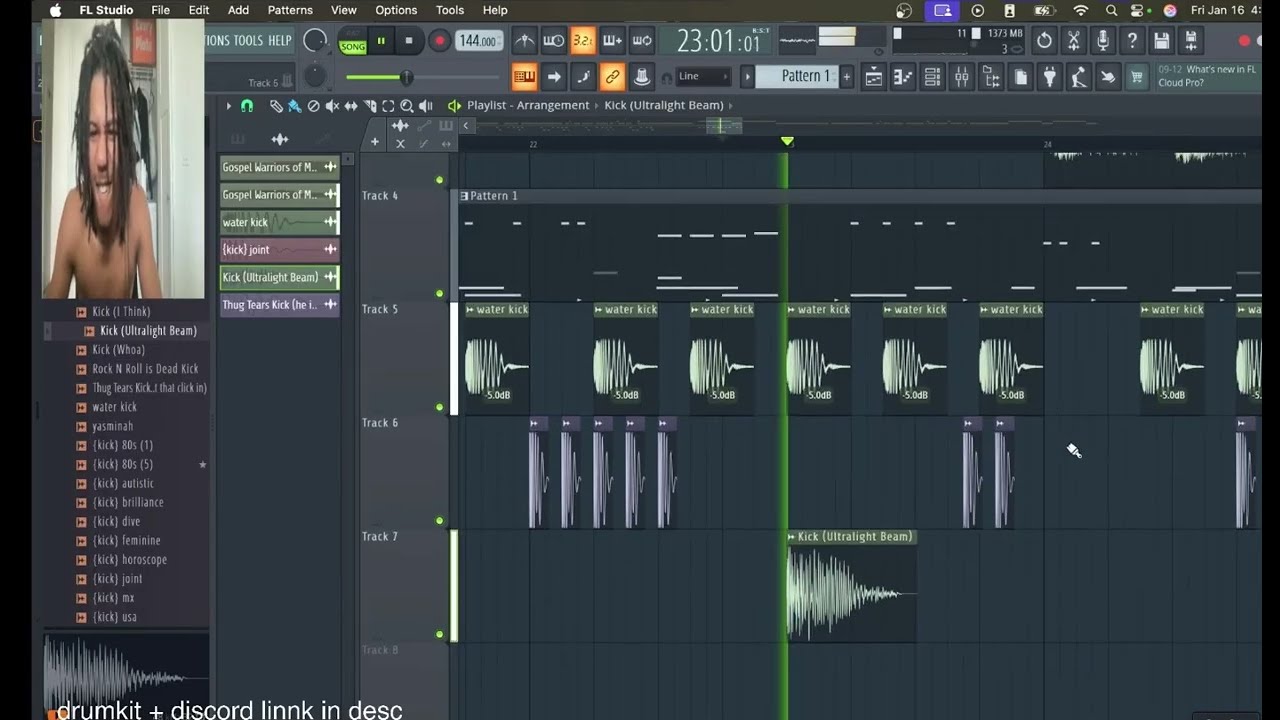Screen dimensions: 1280x720
Task: Click the red Record button
Action: (x=439, y=41)
